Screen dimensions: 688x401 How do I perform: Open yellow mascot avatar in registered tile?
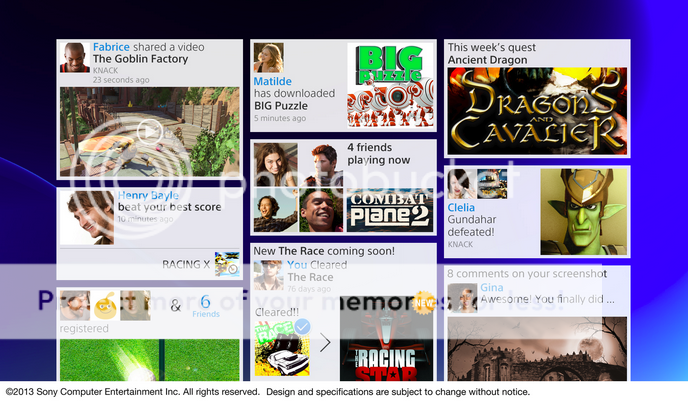(x=105, y=305)
